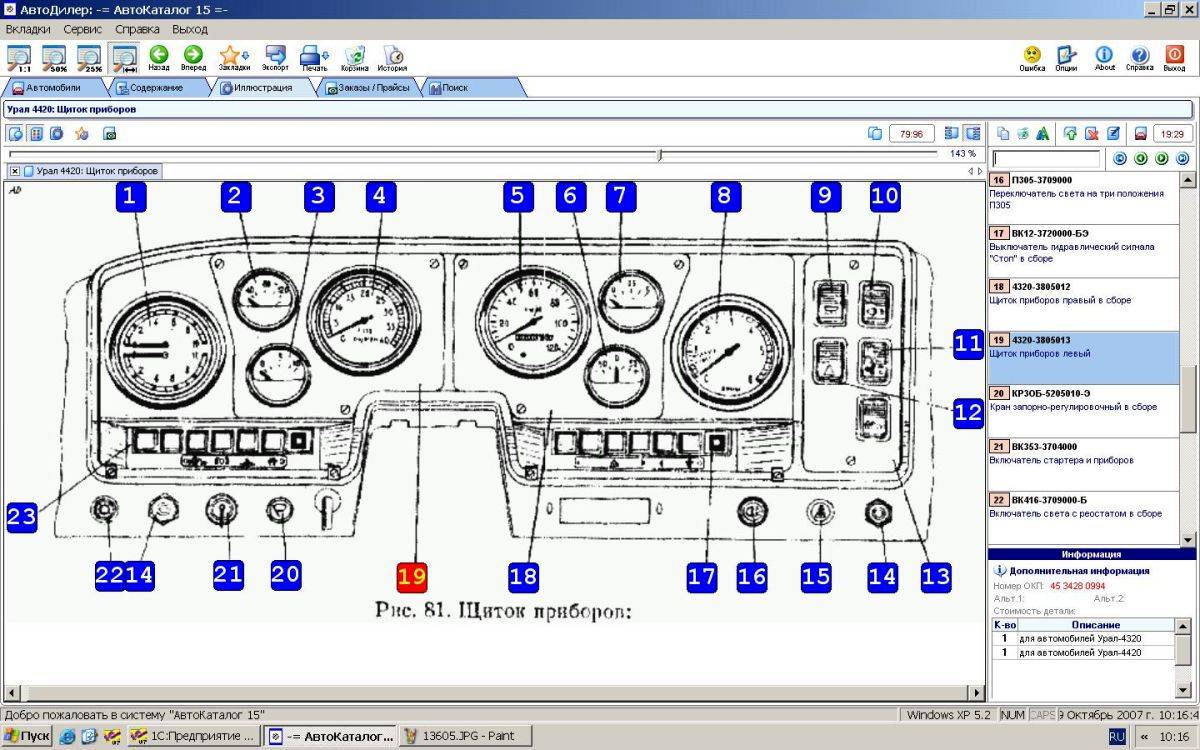This screenshot has height=750, width=1200.
Task: Click the 79:96 counter button
Action: click(x=911, y=133)
